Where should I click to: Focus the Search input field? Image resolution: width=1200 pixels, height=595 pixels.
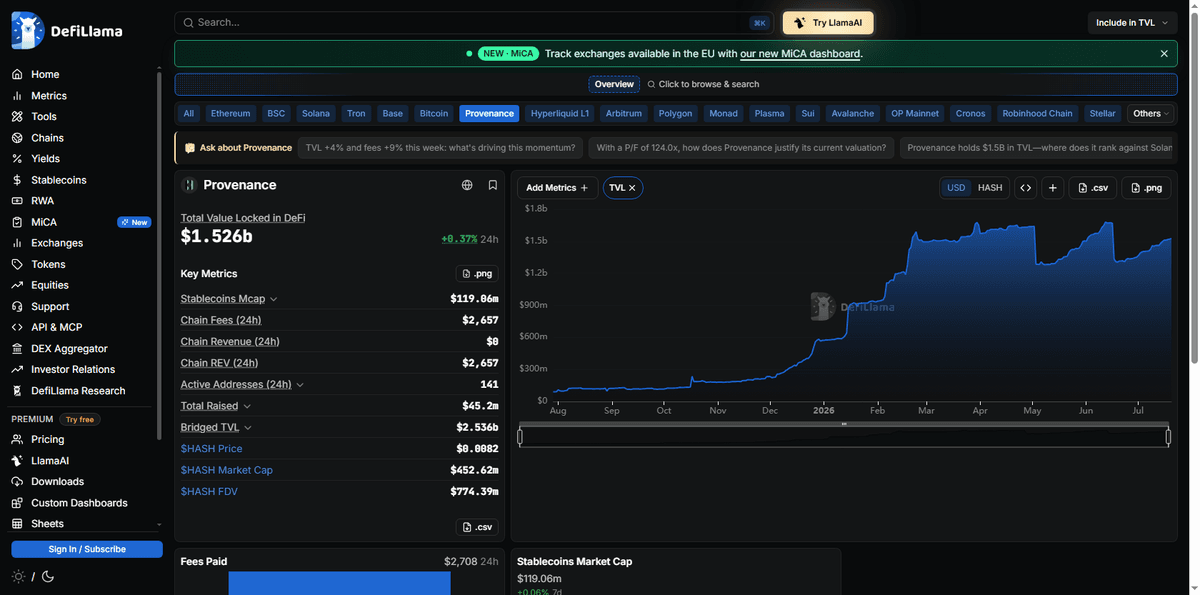coord(474,22)
